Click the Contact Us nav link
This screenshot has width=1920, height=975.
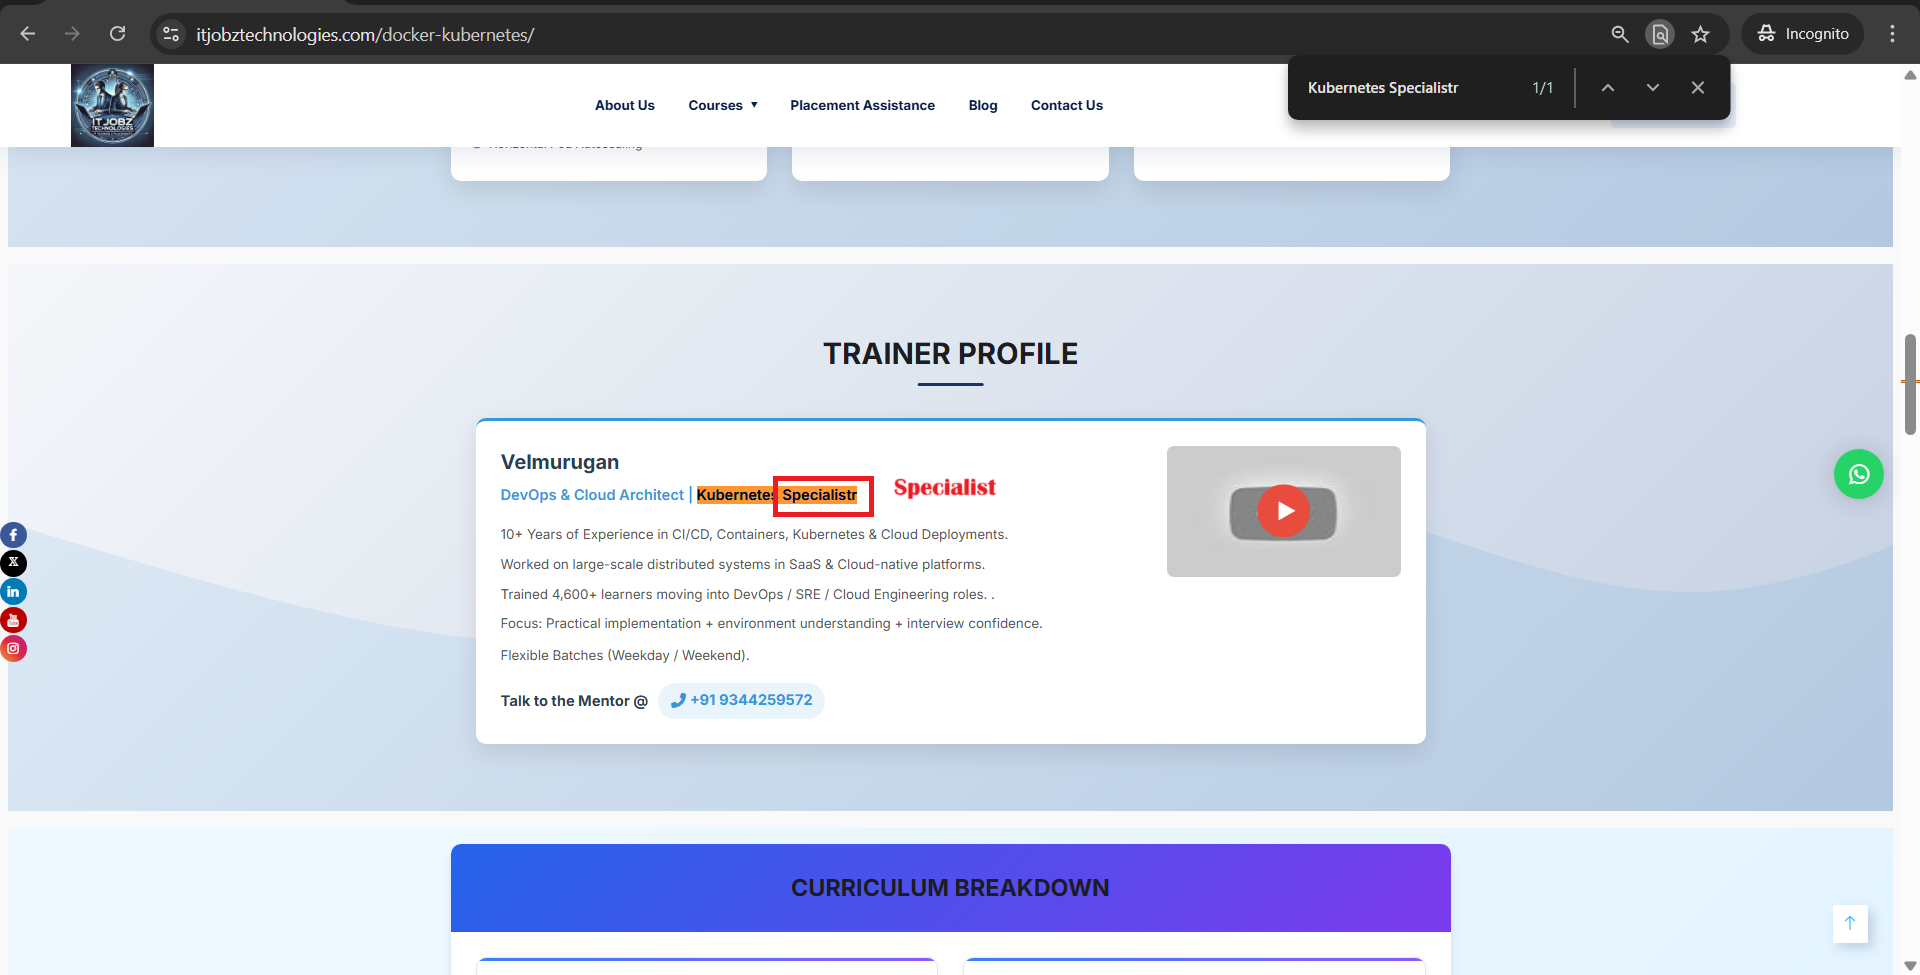[x=1066, y=105]
